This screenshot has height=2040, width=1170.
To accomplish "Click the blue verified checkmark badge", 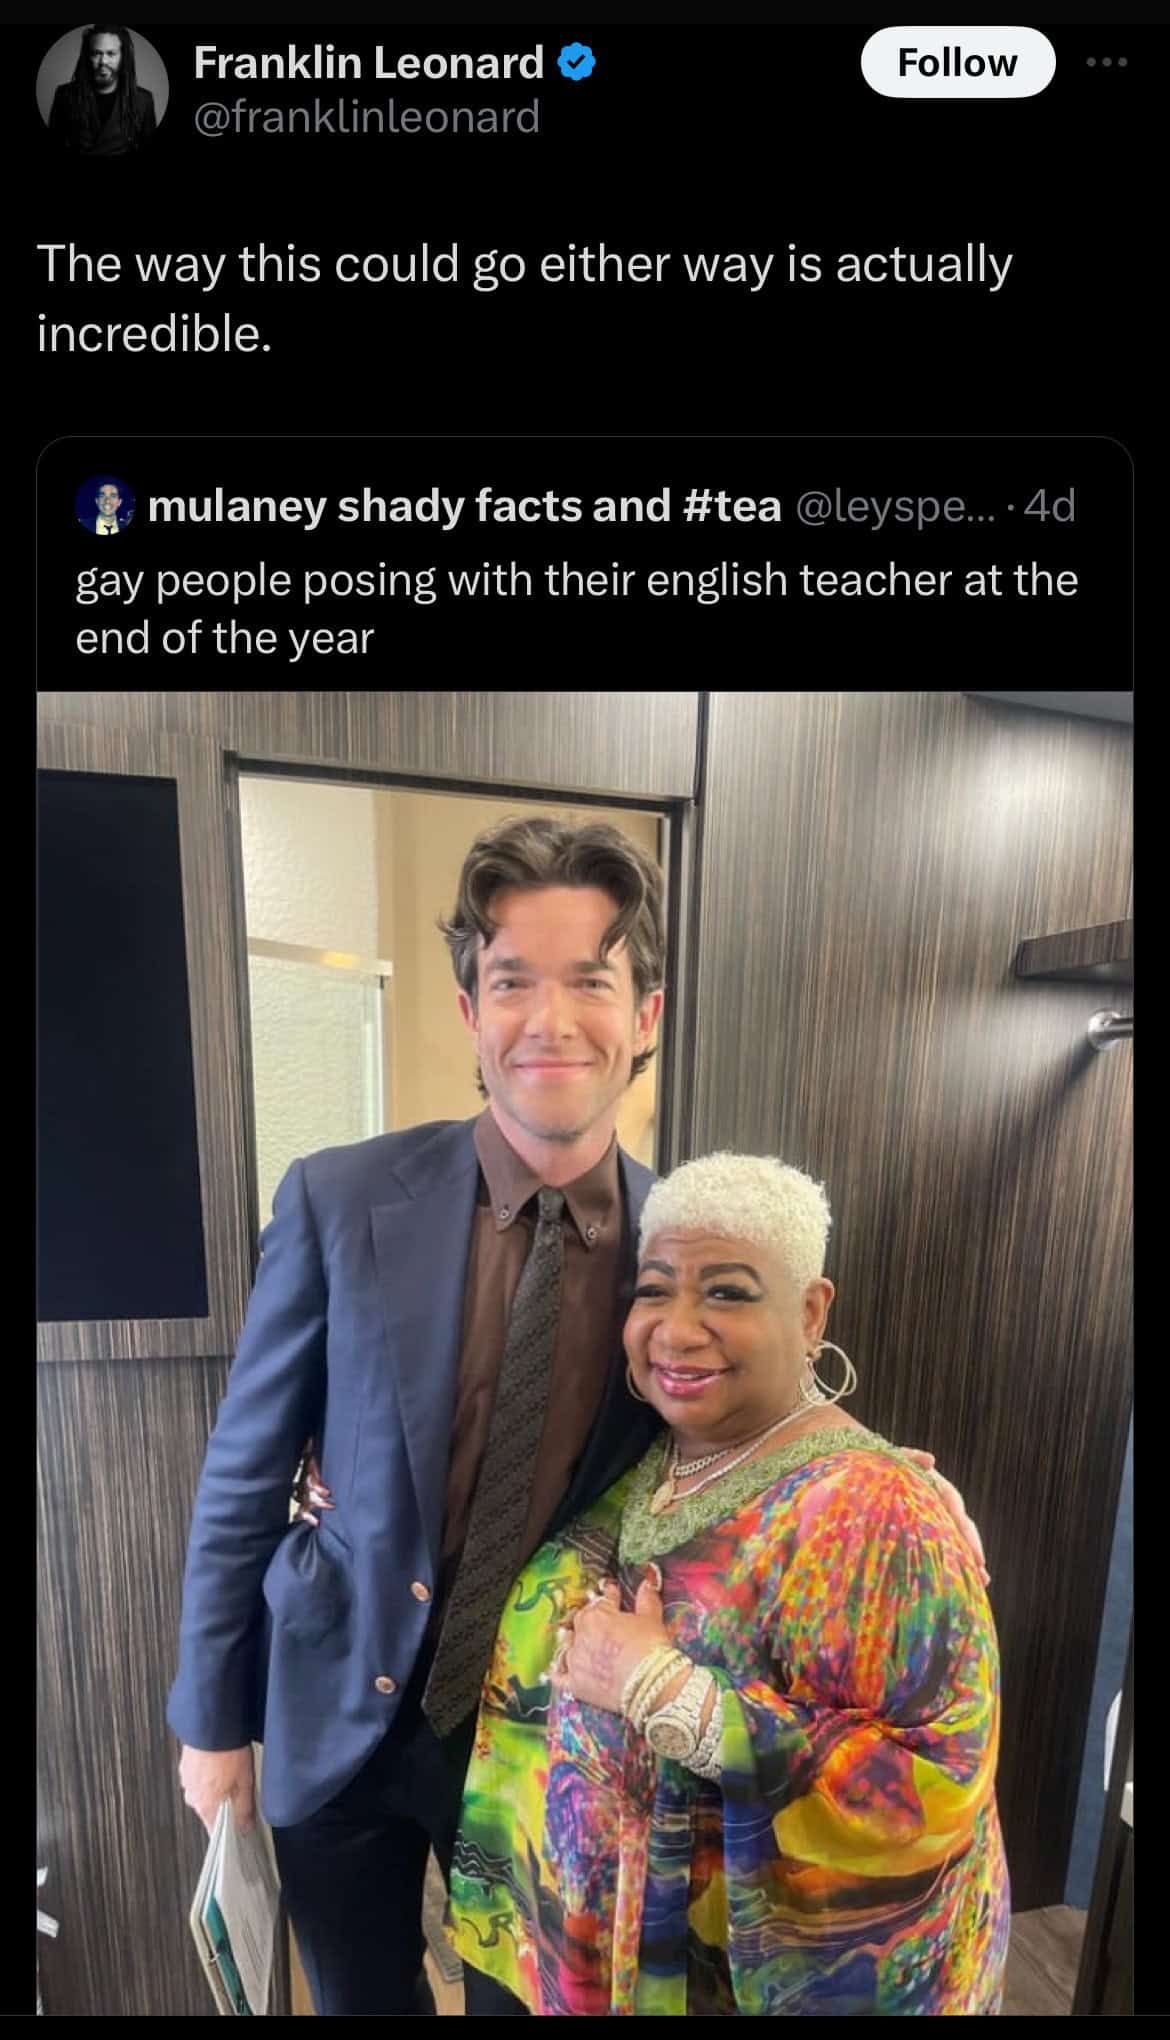I will click(577, 63).
